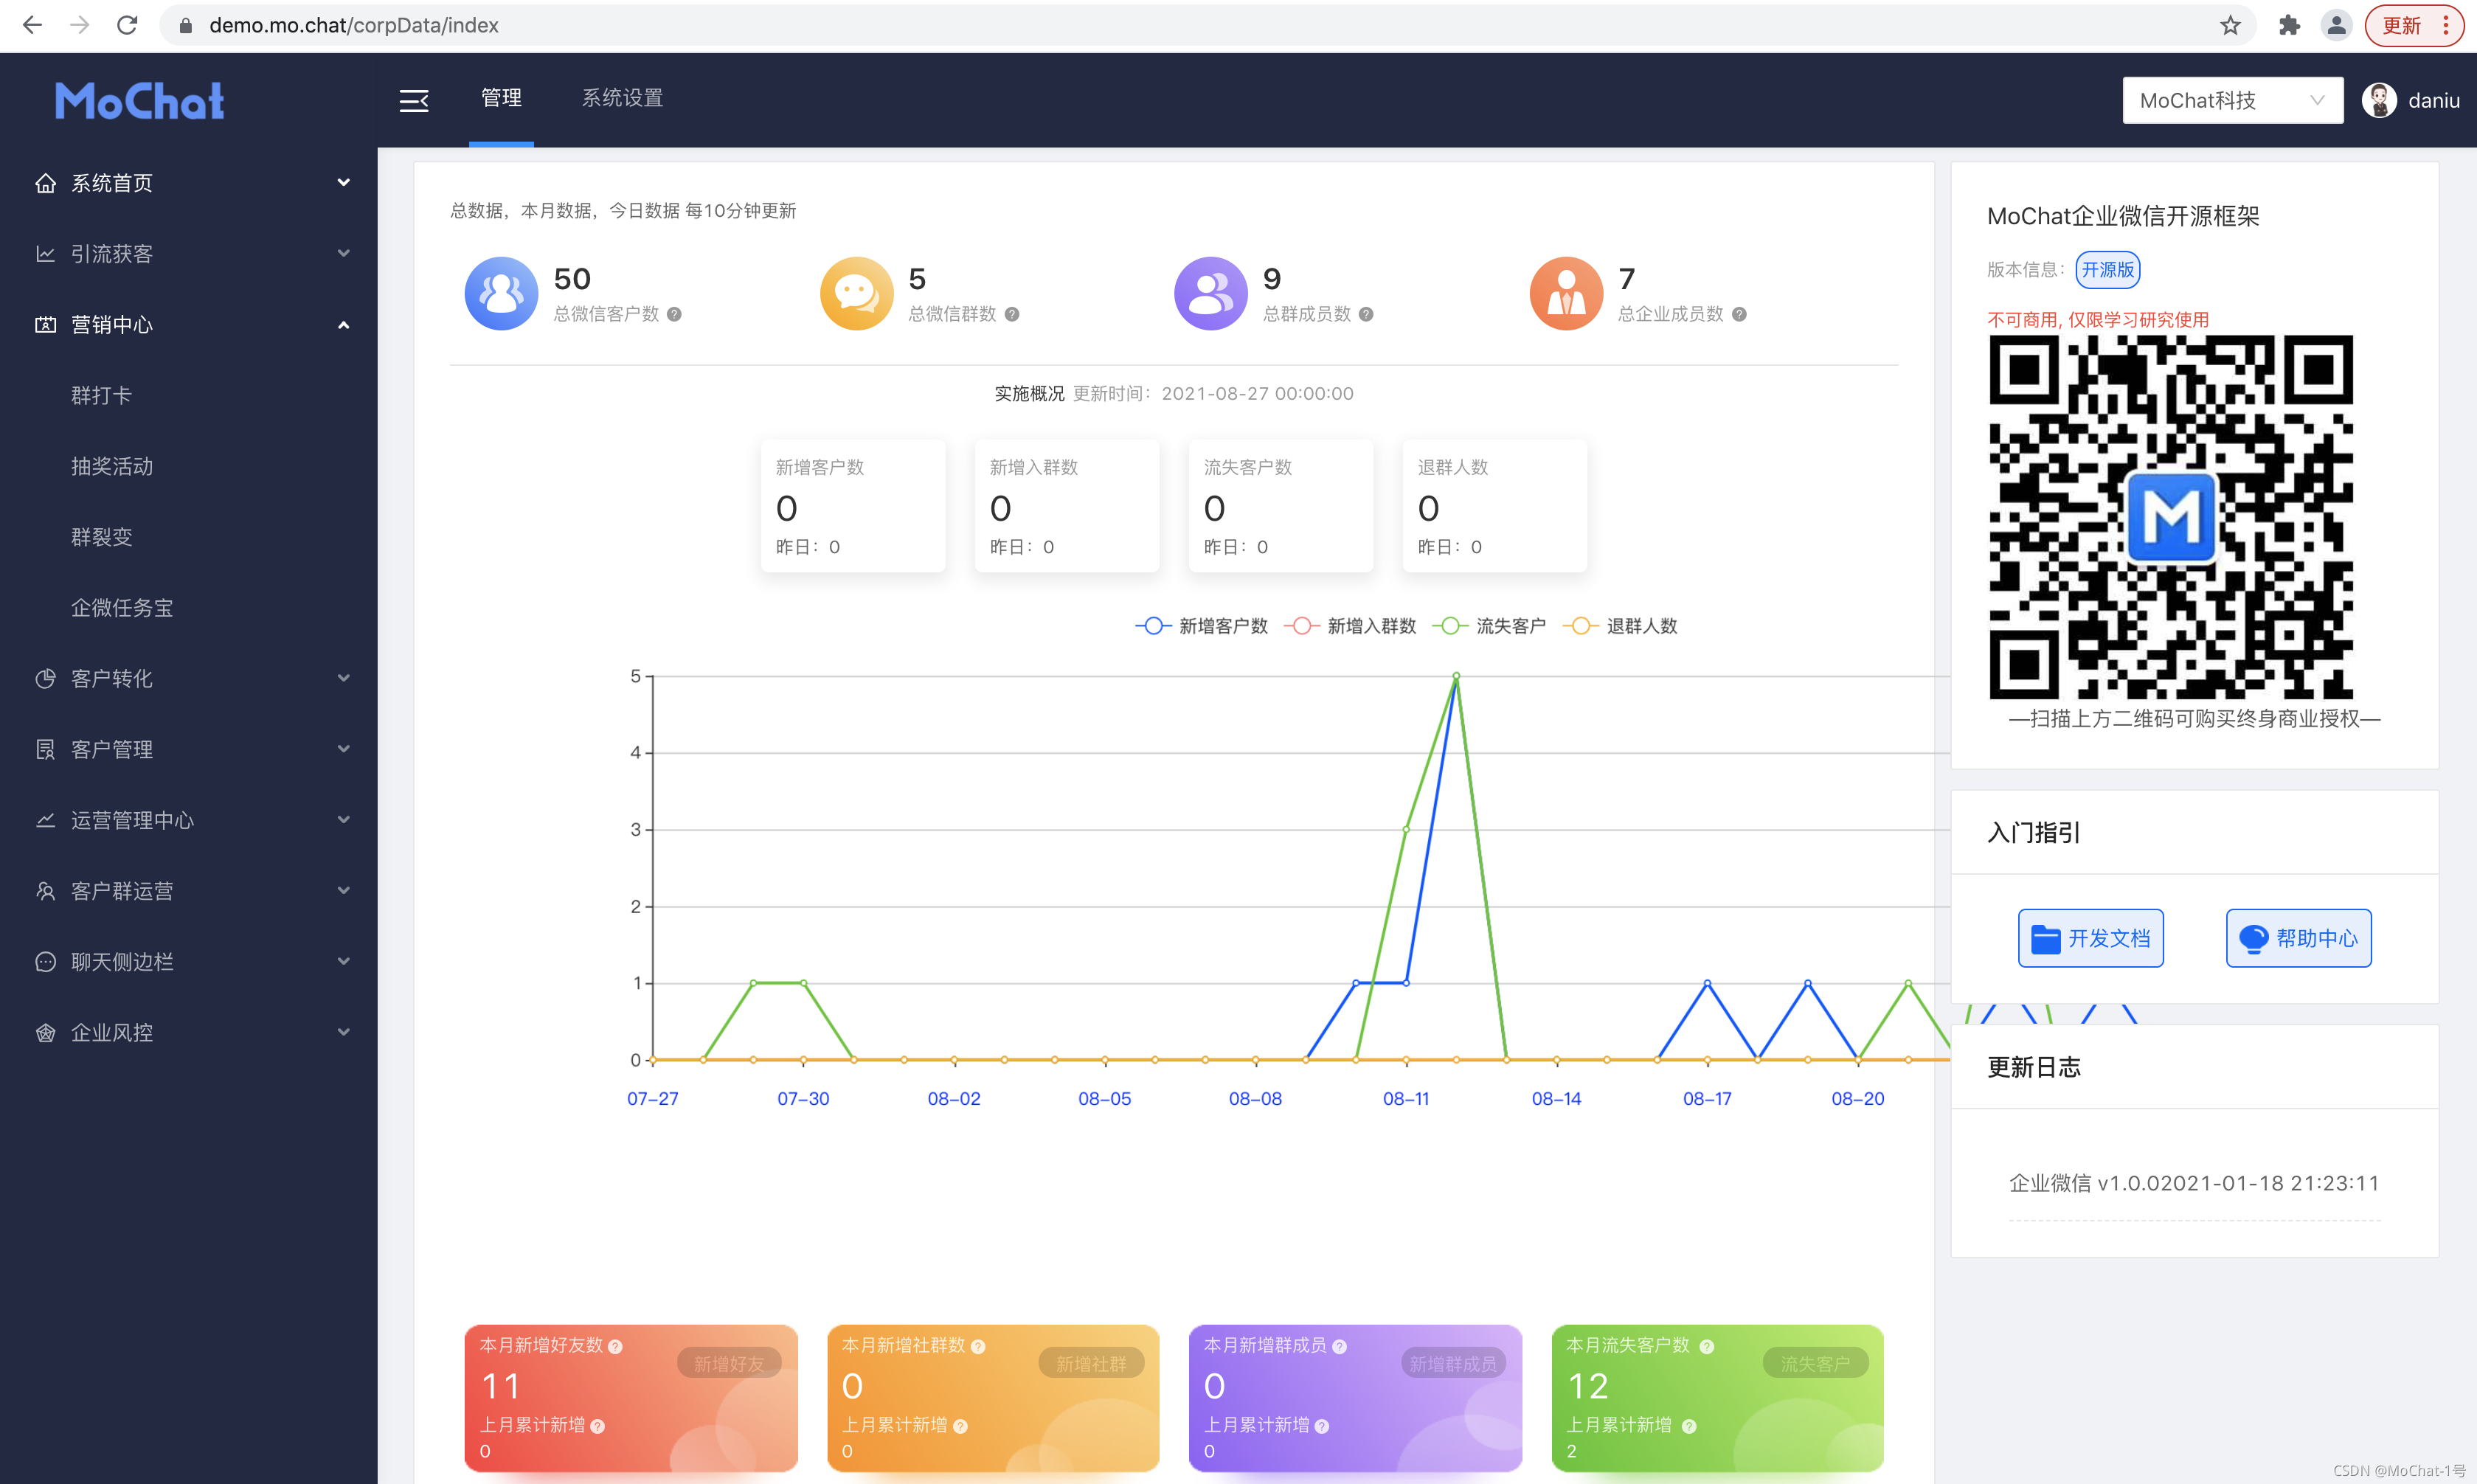Screen dimensions: 2477x1484
Task: Open the 开发文档 developer docs button
Action: tap(2090, 938)
